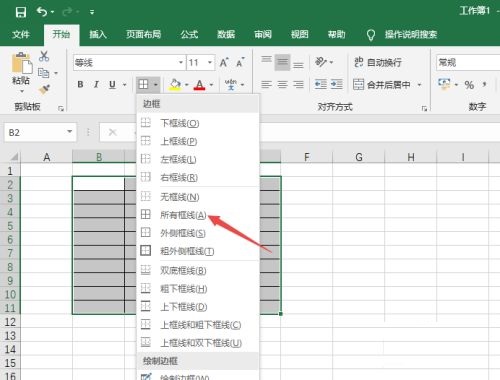
Task: Apply the red font color
Action: click(199, 85)
